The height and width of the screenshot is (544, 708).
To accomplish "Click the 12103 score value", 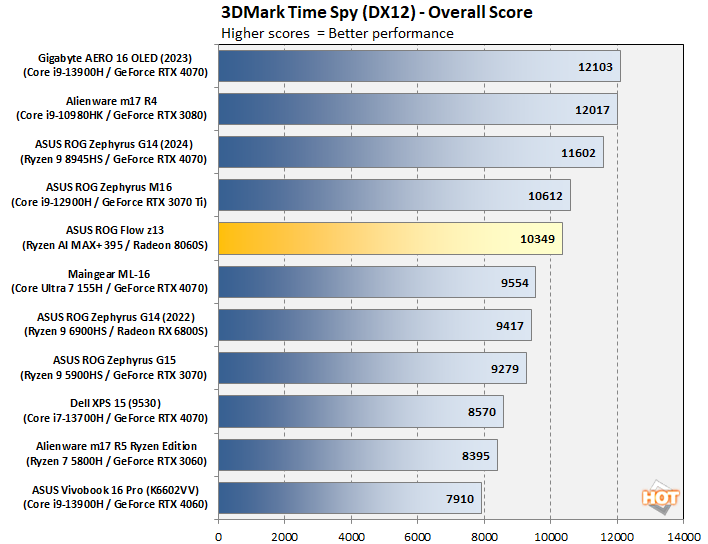I will tap(595, 66).
